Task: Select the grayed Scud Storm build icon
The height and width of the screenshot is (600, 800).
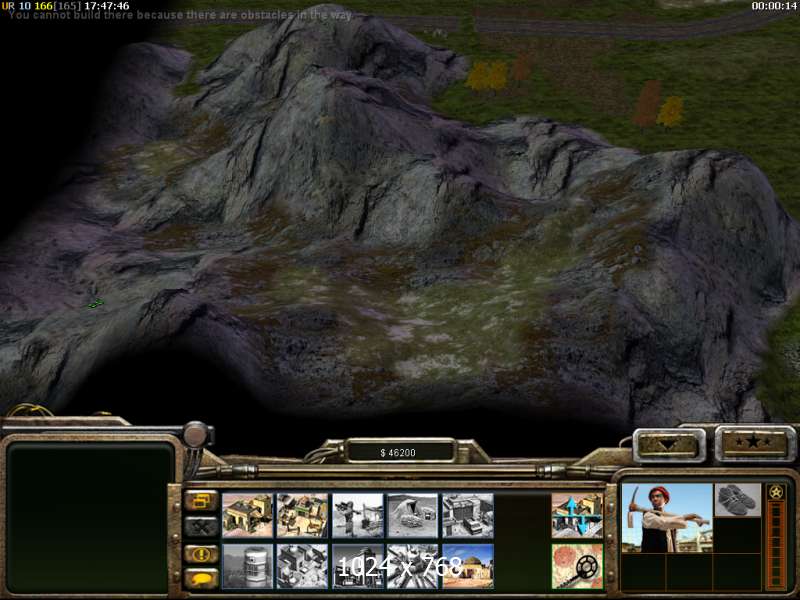Action: point(413,566)
